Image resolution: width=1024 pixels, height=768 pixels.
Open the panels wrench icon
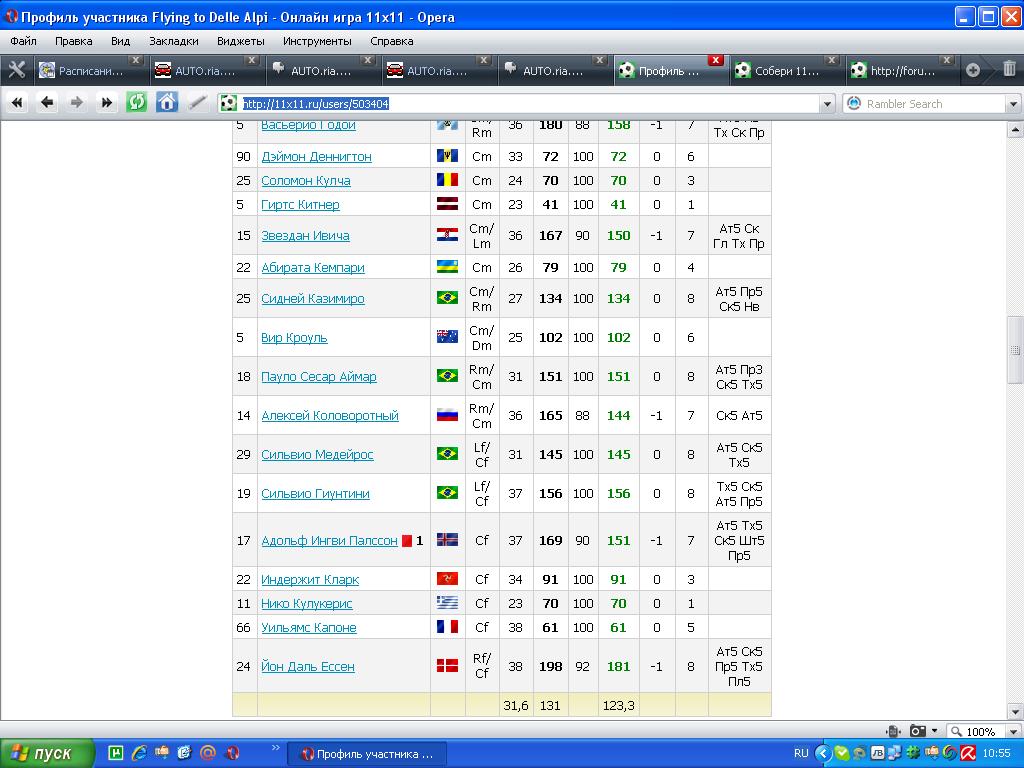pos(16,70)
